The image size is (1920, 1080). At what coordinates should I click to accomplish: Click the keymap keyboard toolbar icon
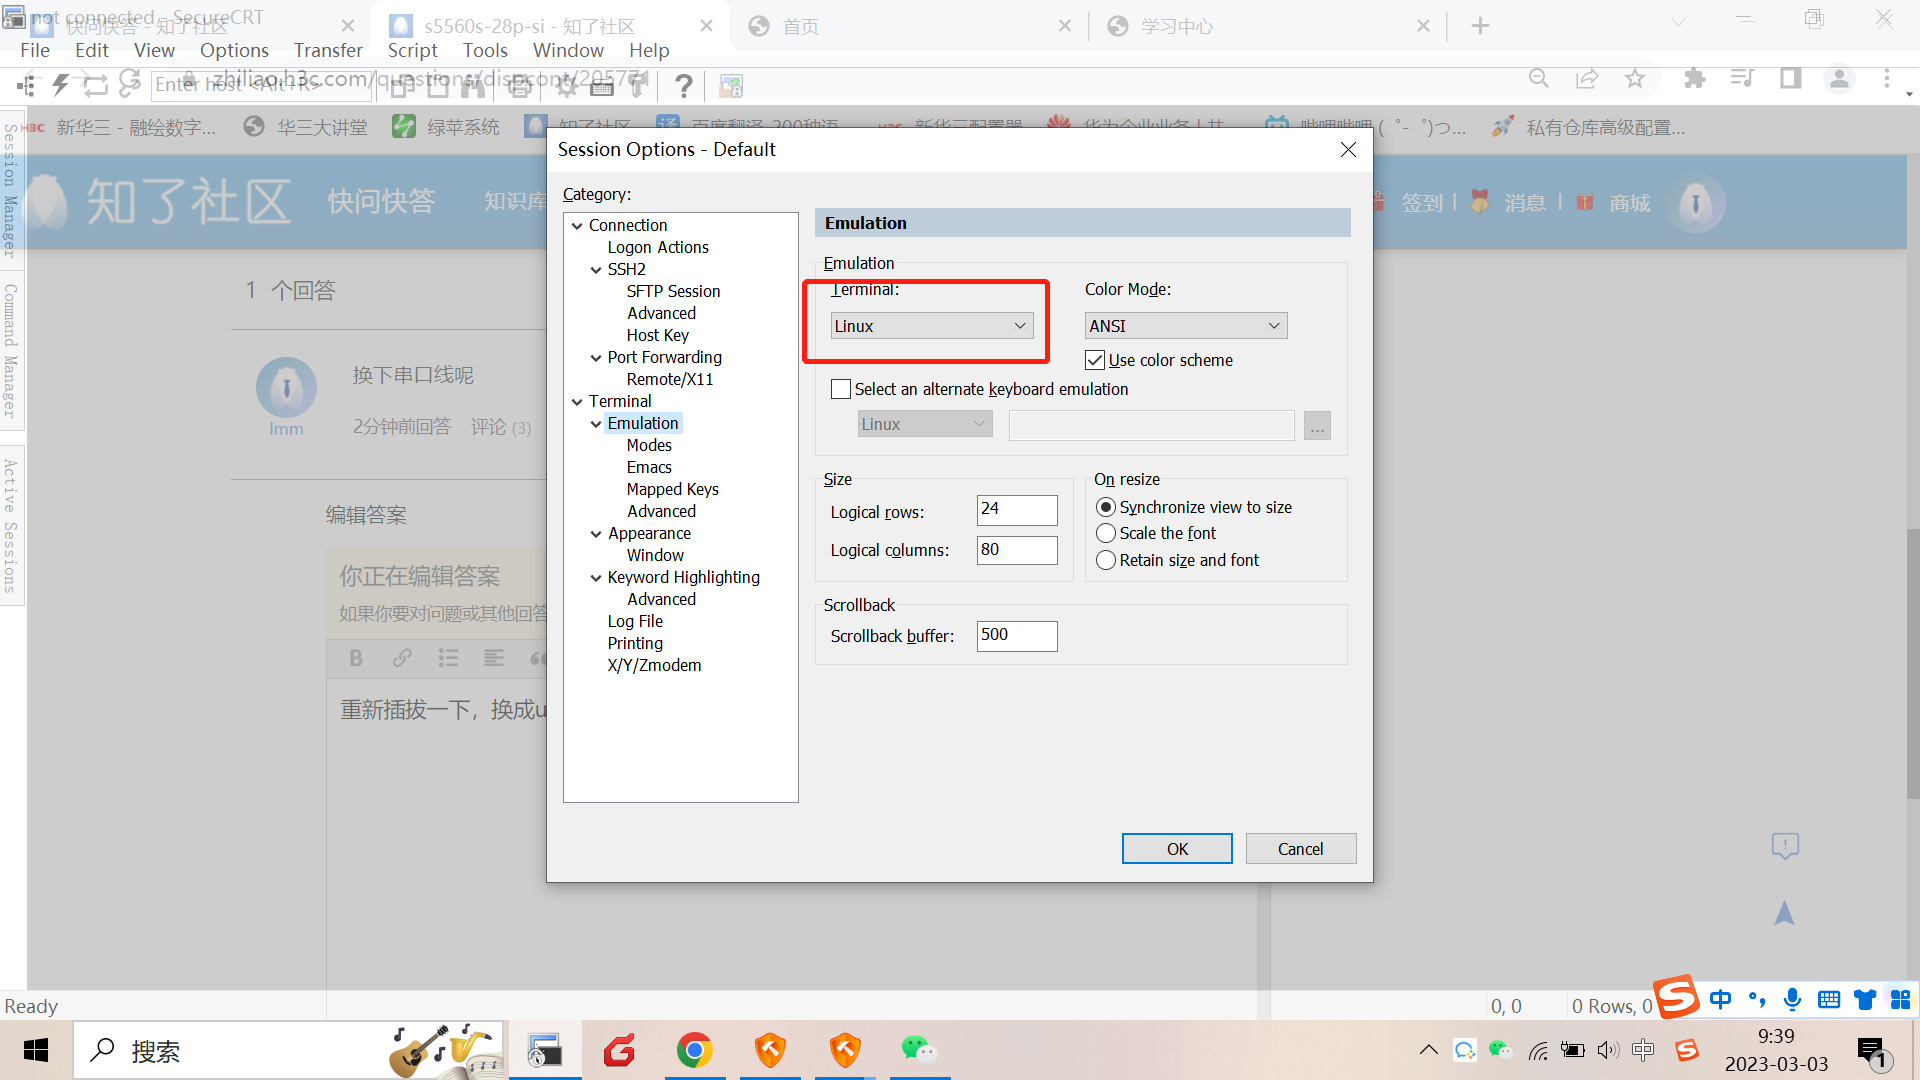[602, 87]
